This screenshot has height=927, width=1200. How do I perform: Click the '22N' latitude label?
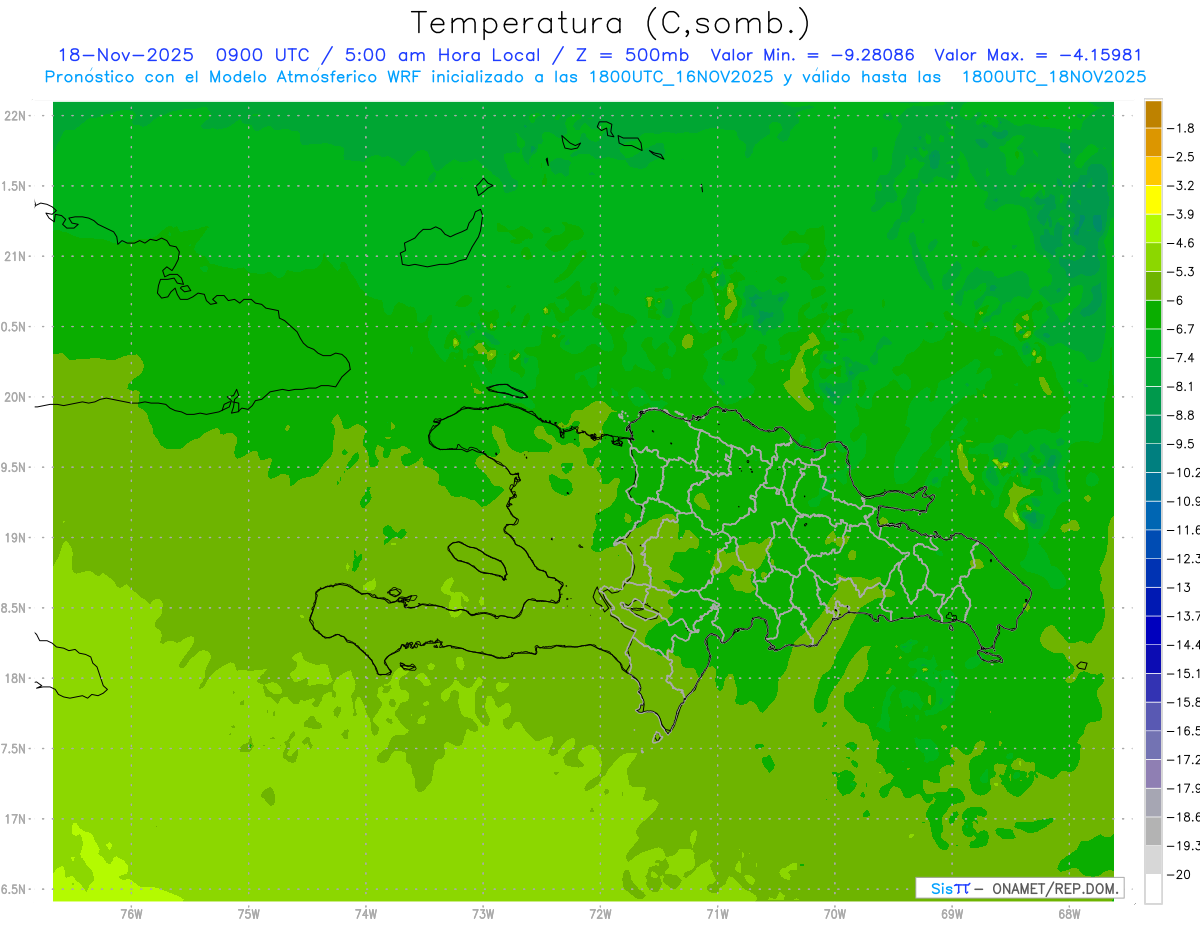pos(16,116)
